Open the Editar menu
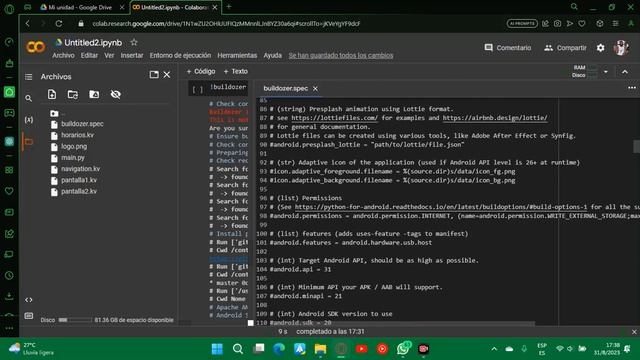 89,56
